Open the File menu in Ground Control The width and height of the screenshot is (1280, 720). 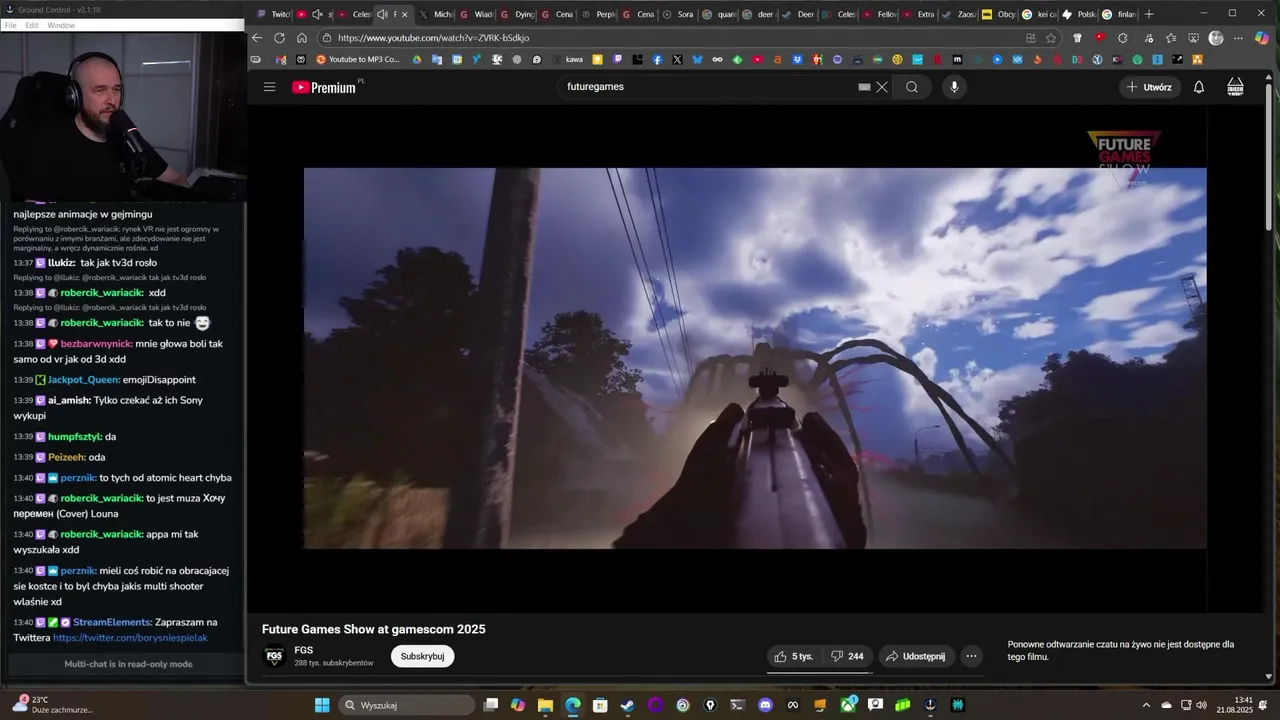pos(11,25)
